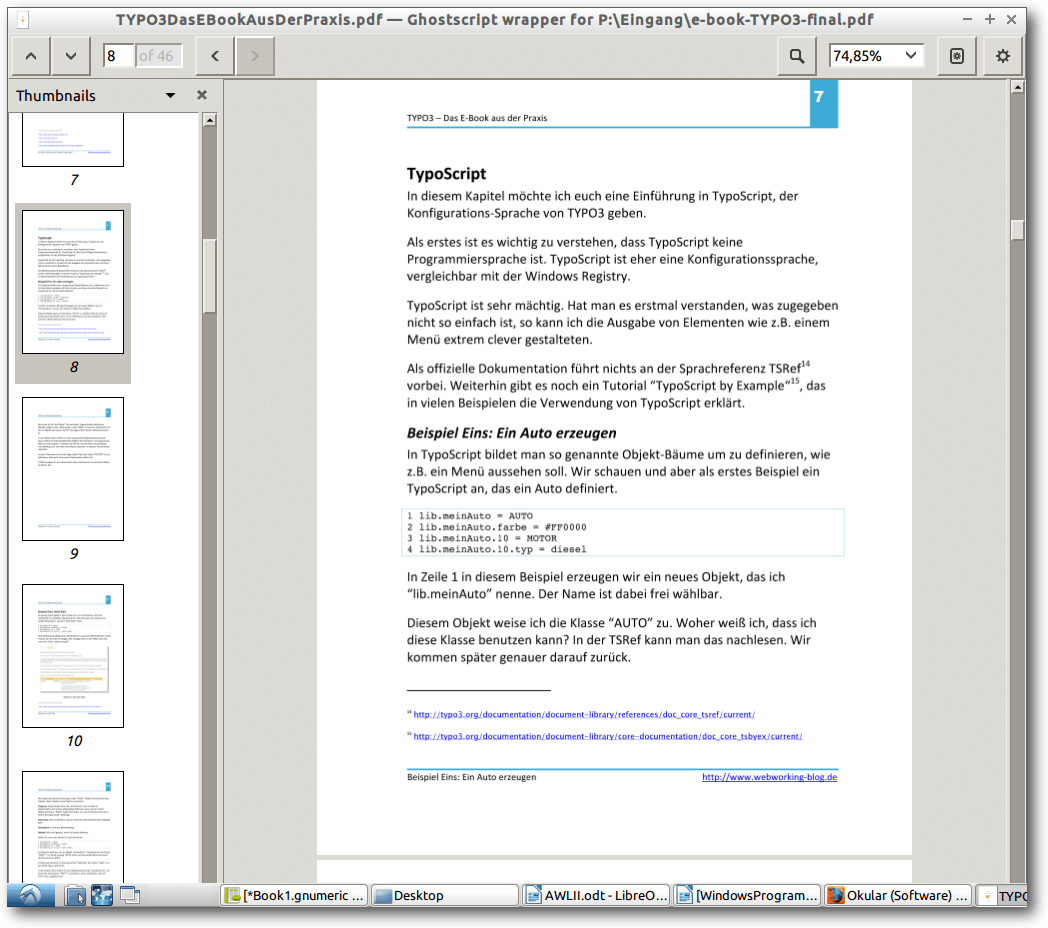Open the view options button beside zoom
1048x928 pixels.
click(957, 56)
